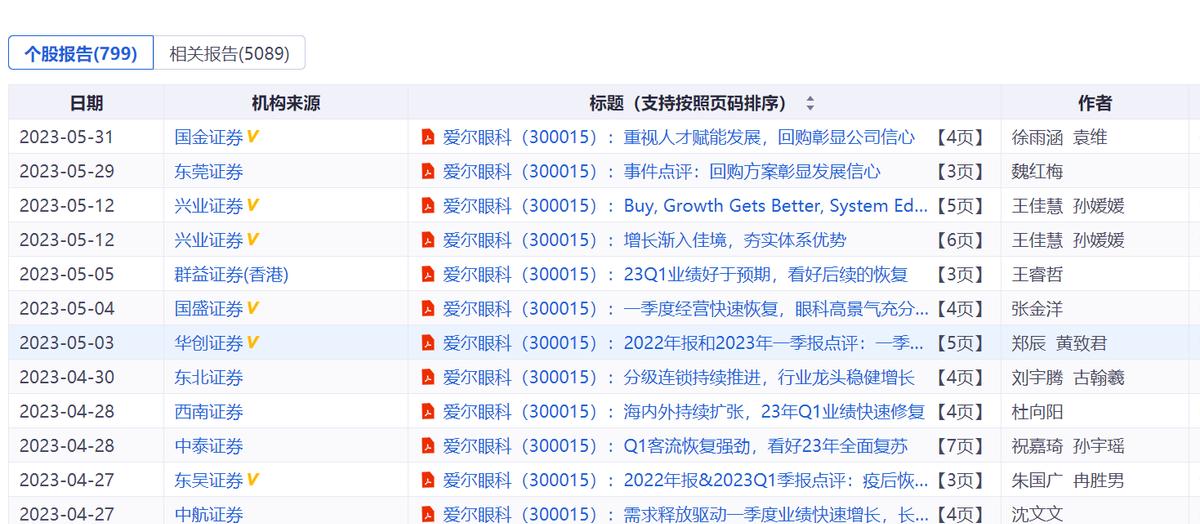Select author 杜向阳
The image size is (1200, 524).
click(x=1038, y=411)
